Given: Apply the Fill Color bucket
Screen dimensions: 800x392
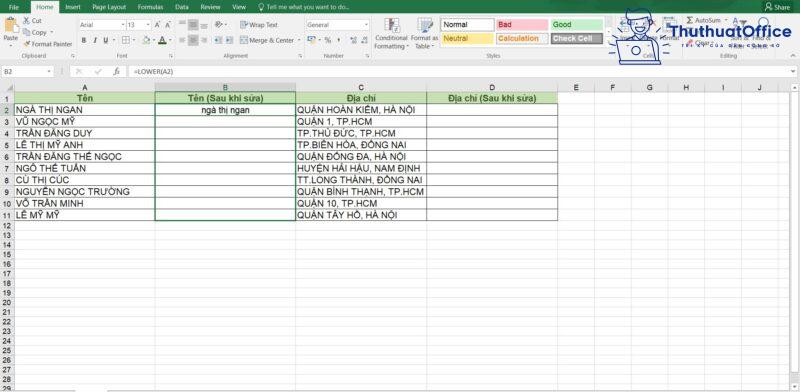Looking at the screenshot, I should [146, 40].
